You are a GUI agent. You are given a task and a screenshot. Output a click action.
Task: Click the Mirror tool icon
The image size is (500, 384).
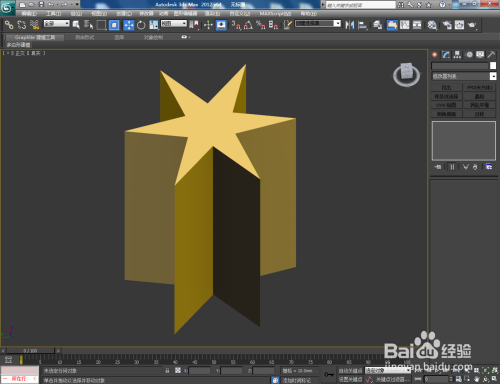(x=350, y=25)
